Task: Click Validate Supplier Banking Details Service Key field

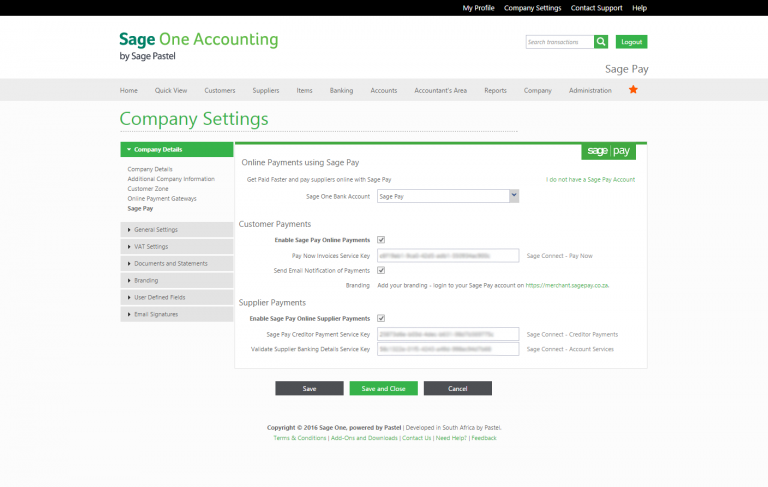Action: (x=448, y=349)
